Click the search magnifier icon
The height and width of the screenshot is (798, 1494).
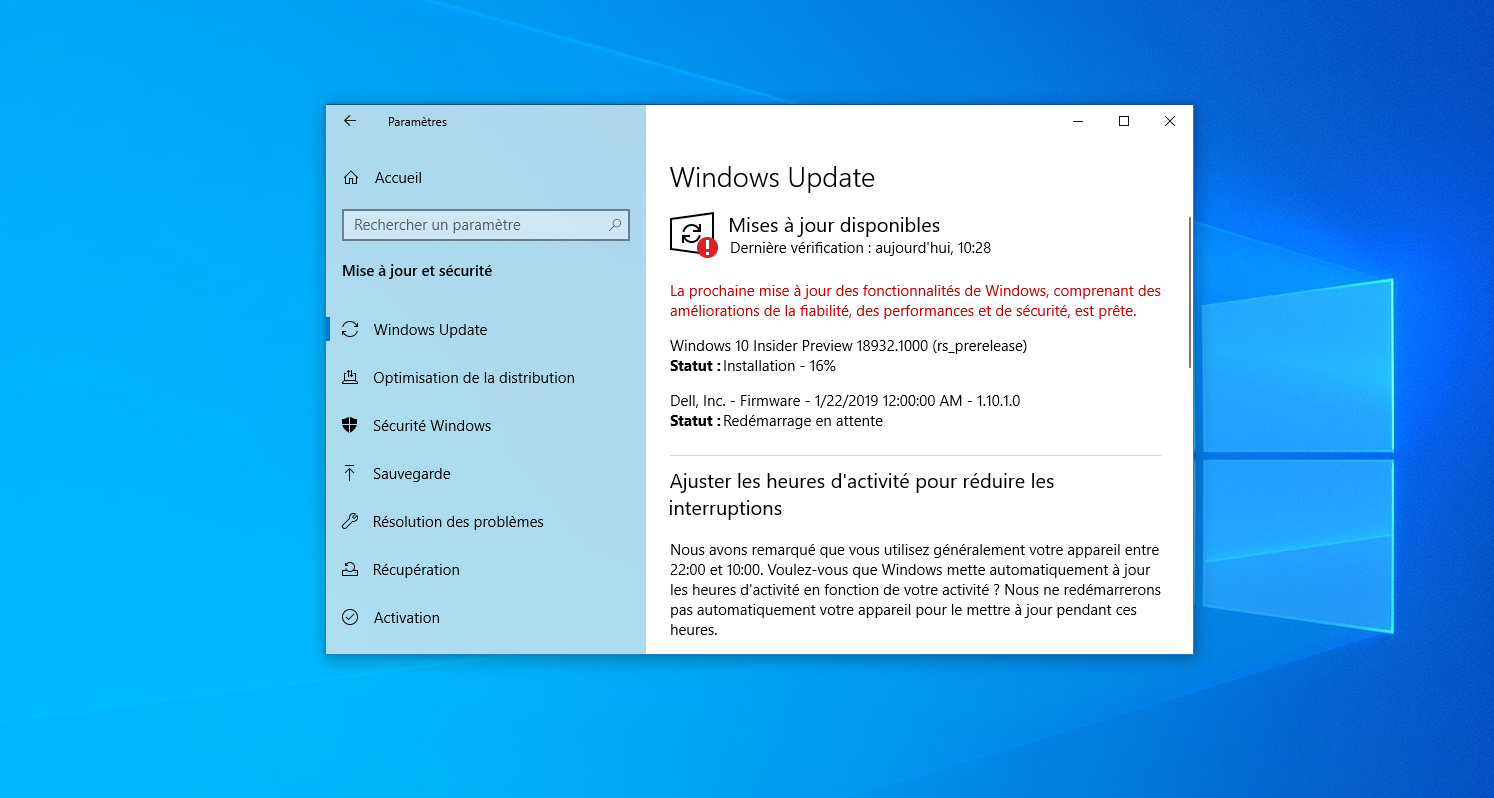[x=615, y=225]
